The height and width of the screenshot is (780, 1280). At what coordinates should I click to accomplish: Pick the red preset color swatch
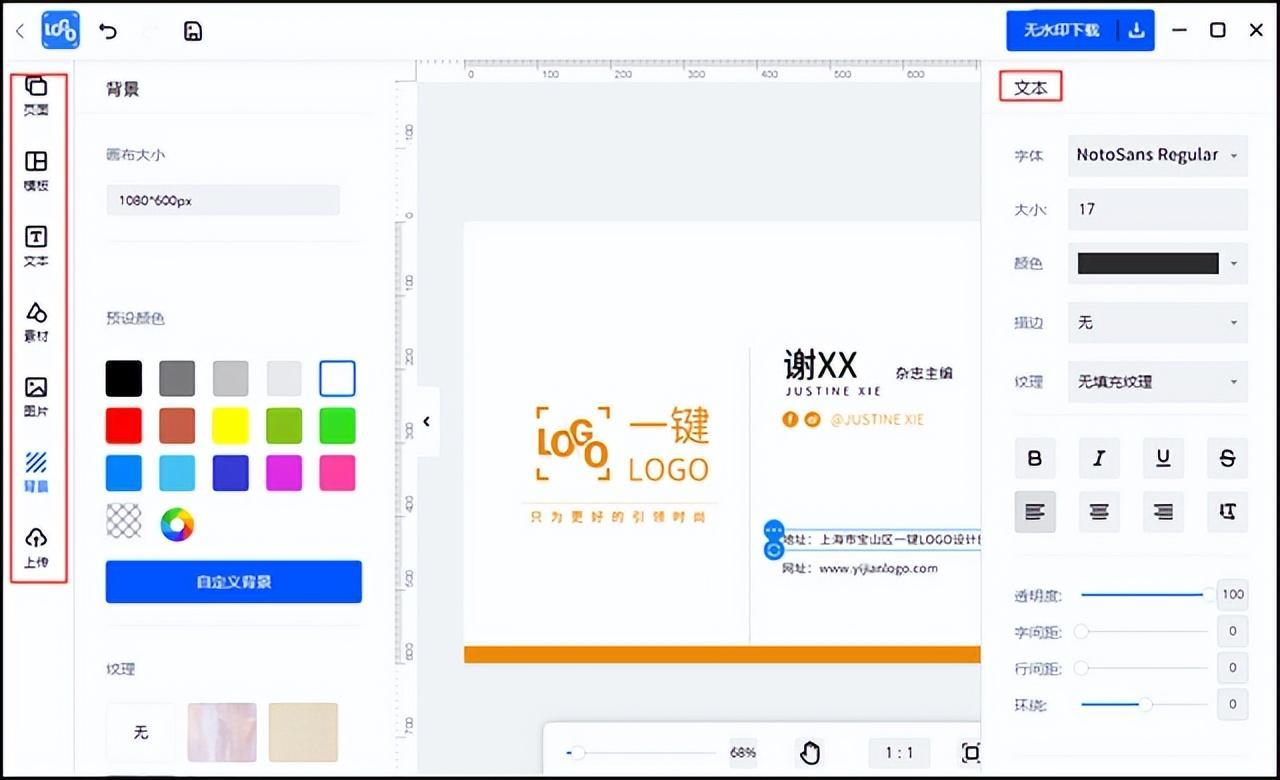[124, 426]
